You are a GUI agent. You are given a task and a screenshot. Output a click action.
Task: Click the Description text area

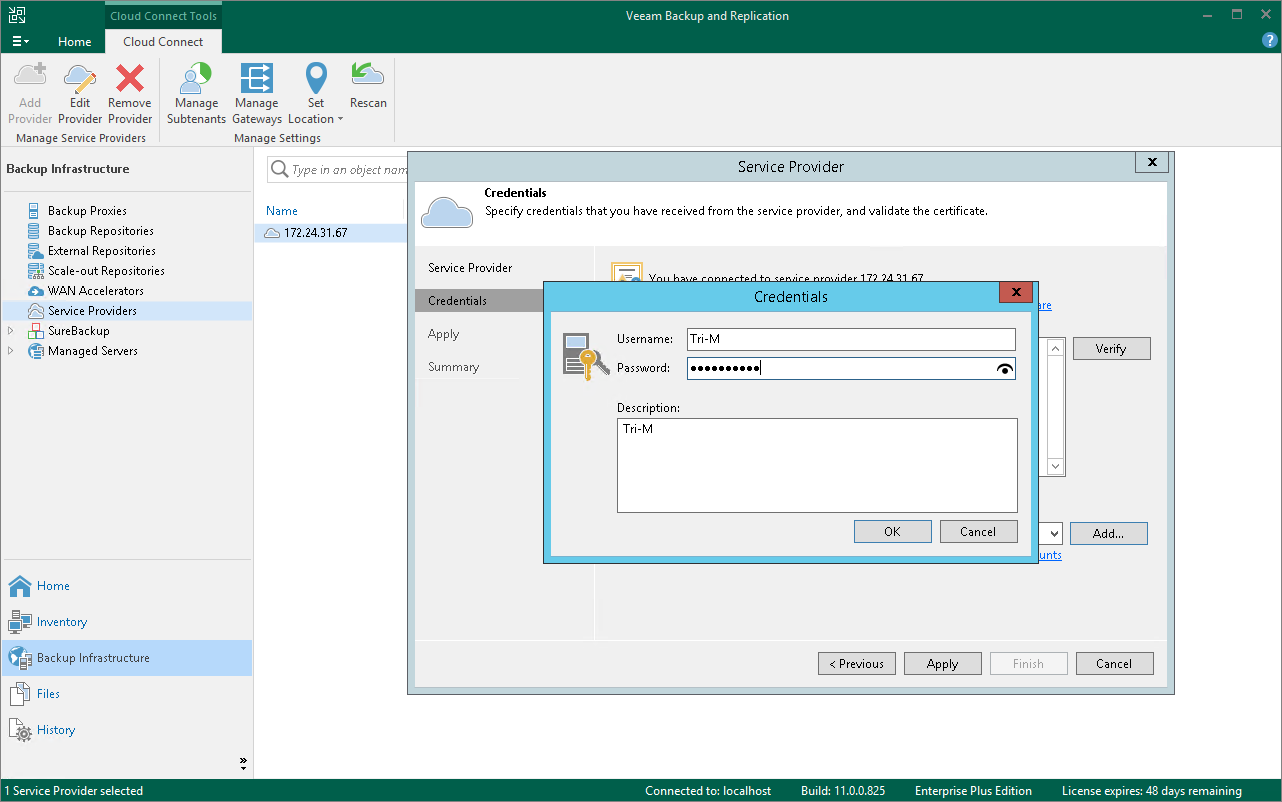click(817, 465)
